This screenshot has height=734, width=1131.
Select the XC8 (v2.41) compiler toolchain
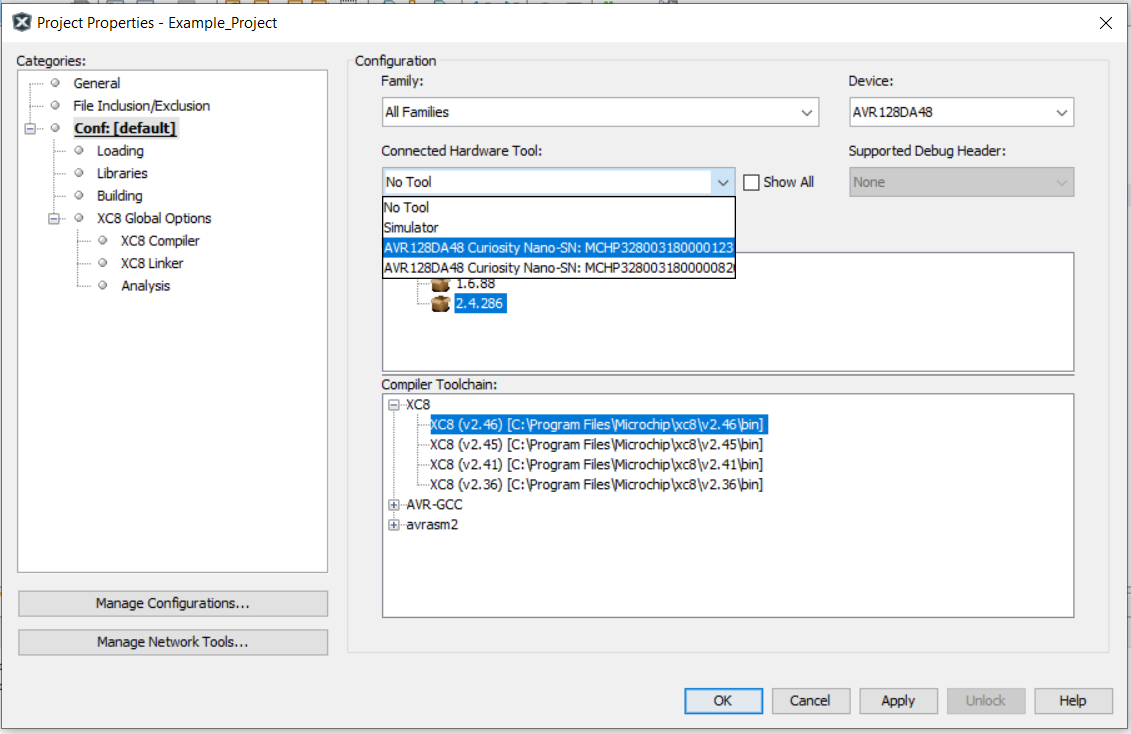(597, 465)
